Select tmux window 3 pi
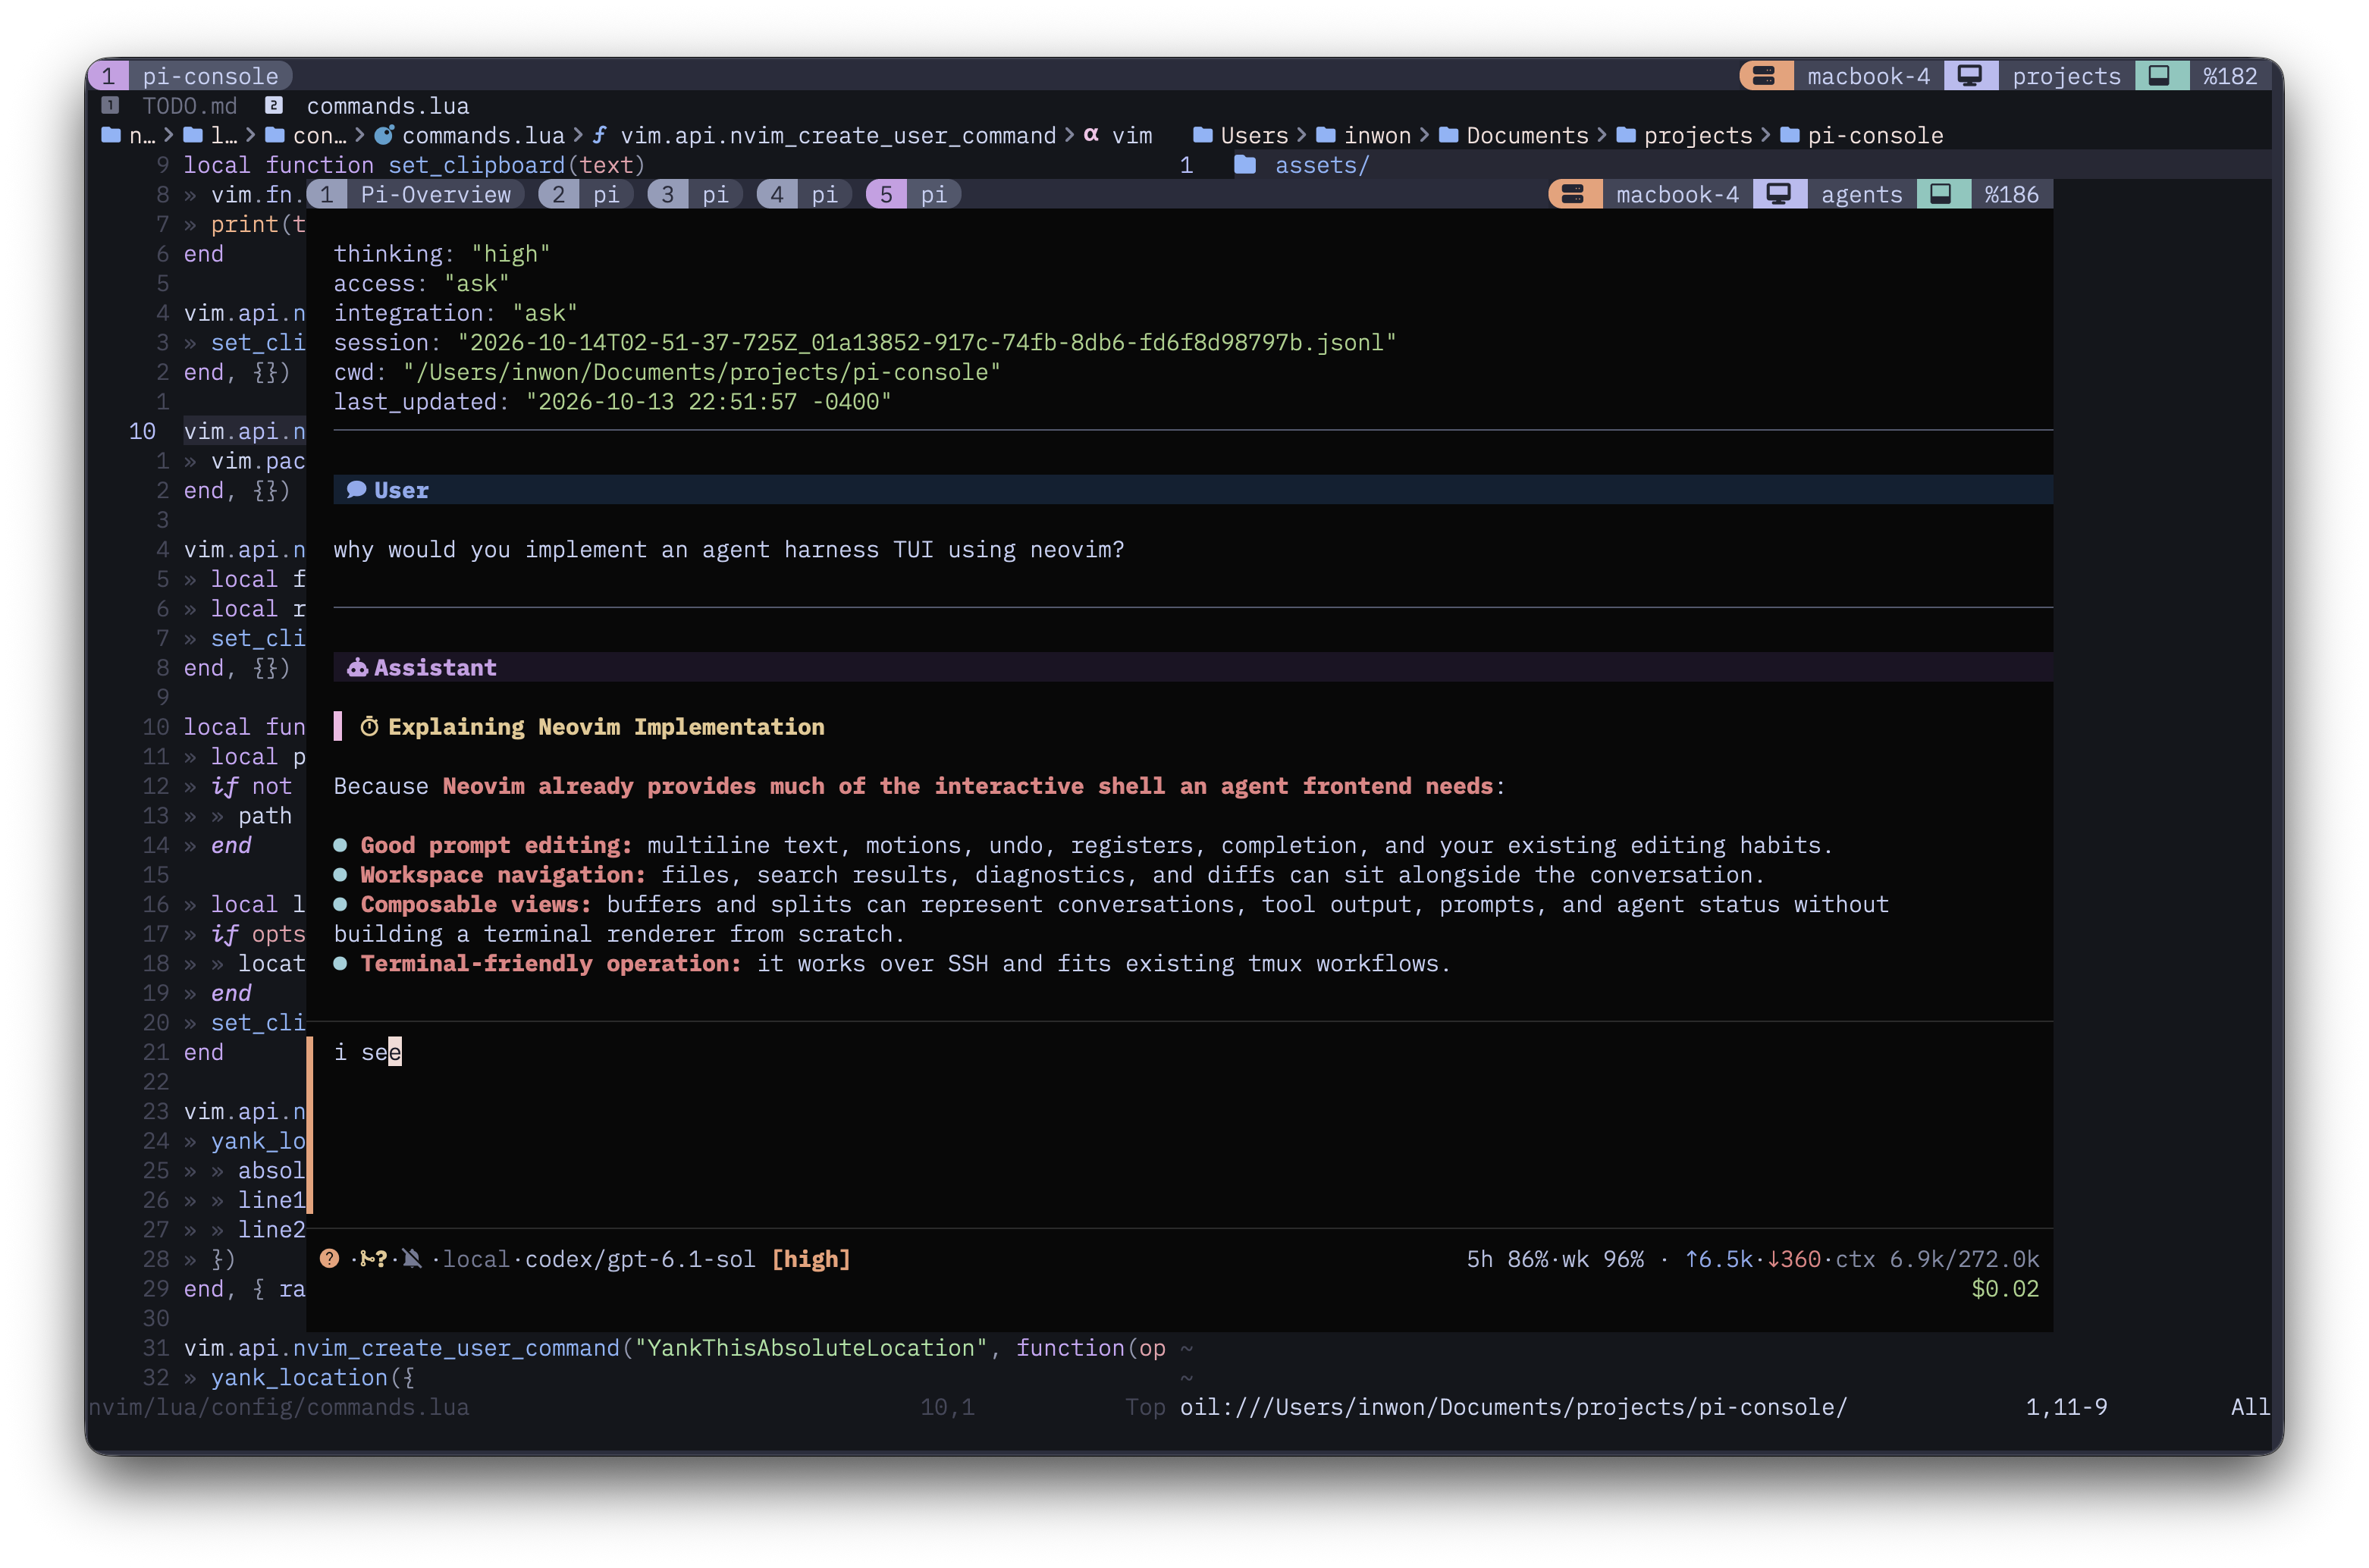This screenshot has height=1568, width=2369. point(694,194)
